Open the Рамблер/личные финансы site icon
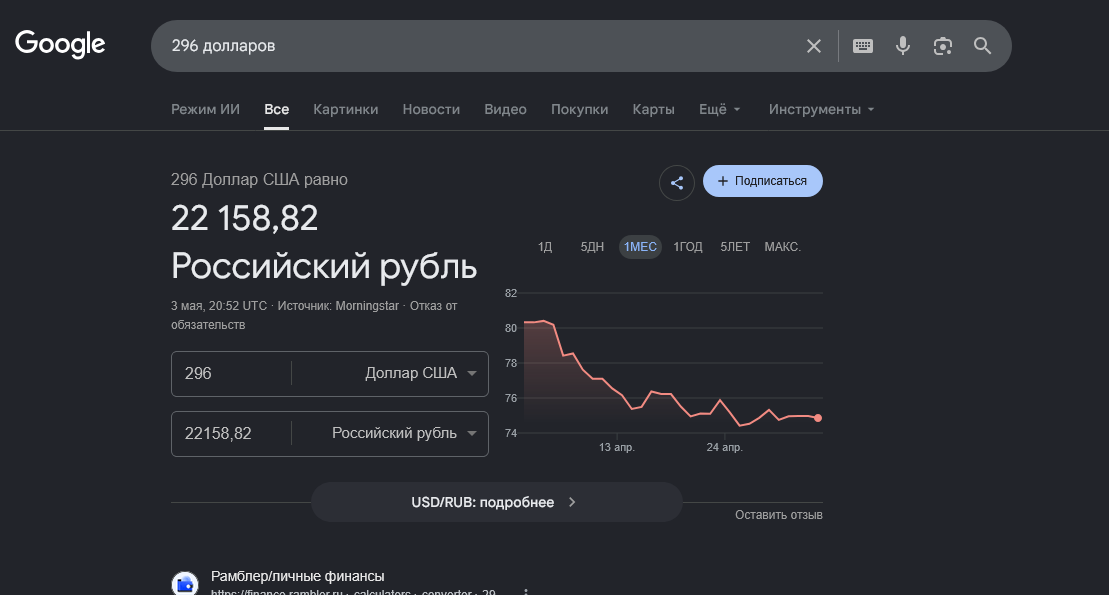This screenshot has width=1109, height=595. [x=185, y=584]
